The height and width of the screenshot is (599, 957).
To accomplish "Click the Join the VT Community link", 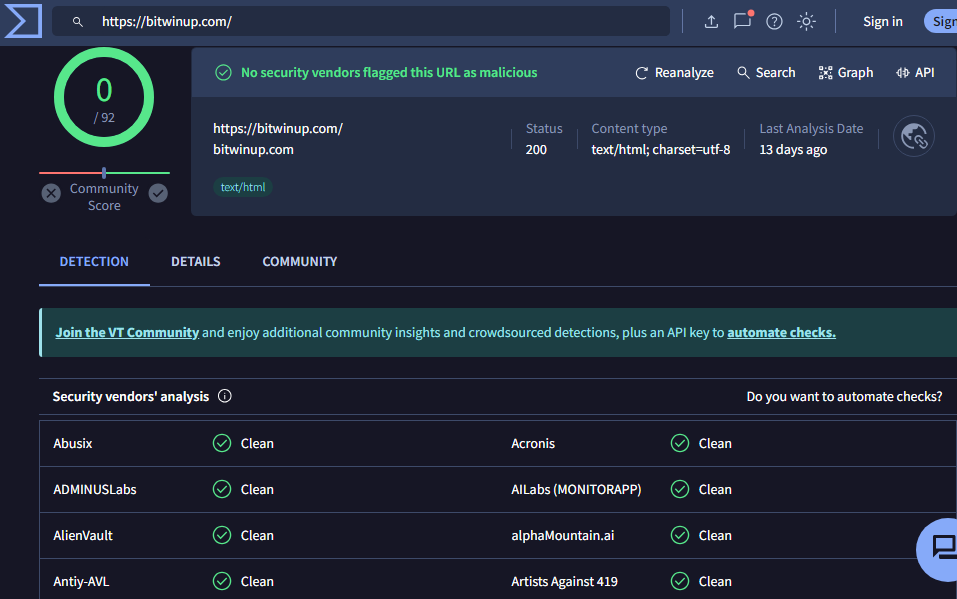I will pyautogui.click(x=127, y=333).
